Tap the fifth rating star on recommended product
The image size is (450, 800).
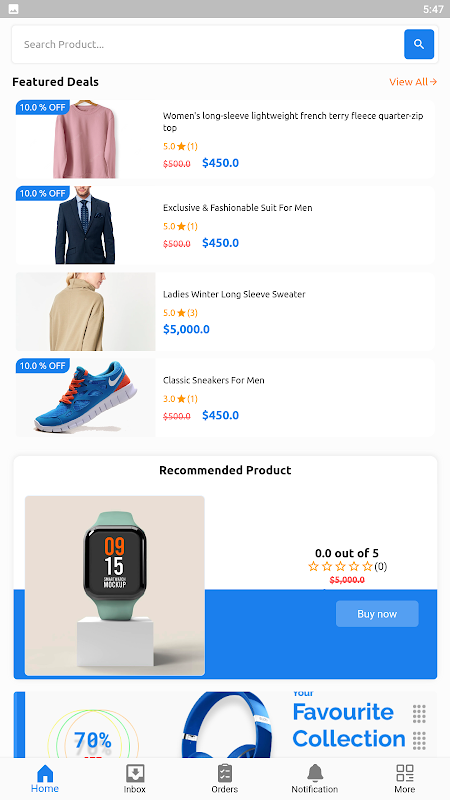[367, 566]
